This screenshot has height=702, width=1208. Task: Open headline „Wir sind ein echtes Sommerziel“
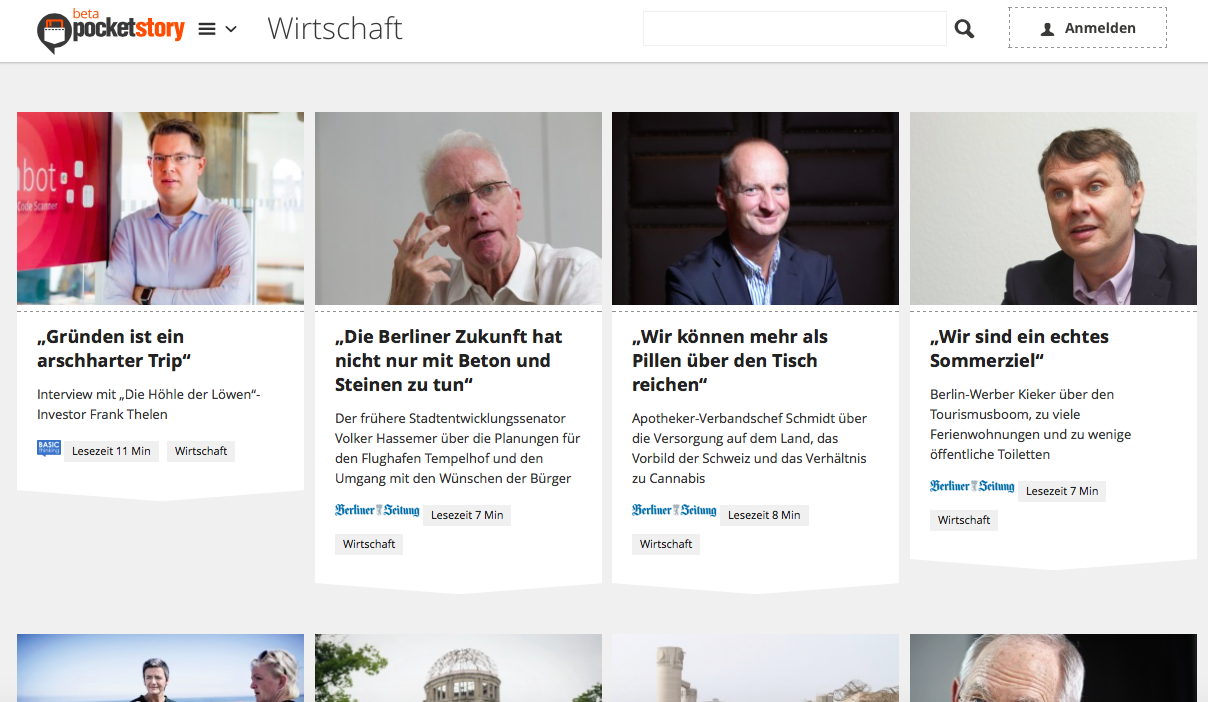[x=1019, y=348]
